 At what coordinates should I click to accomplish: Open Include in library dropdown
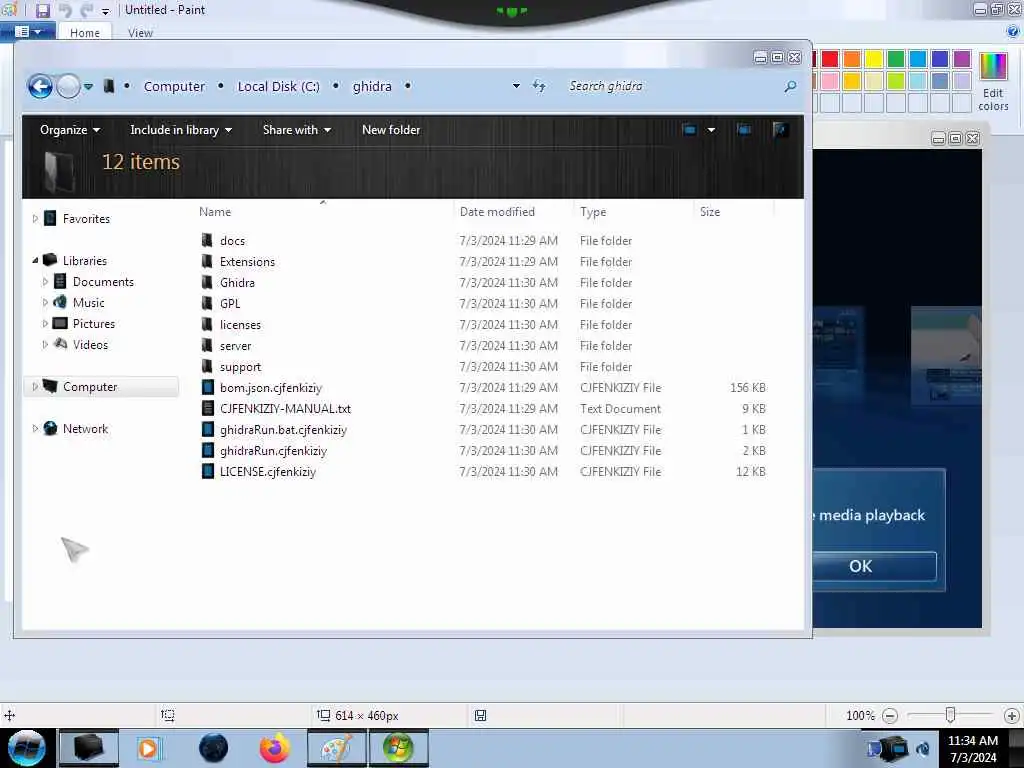coord(181,130)
